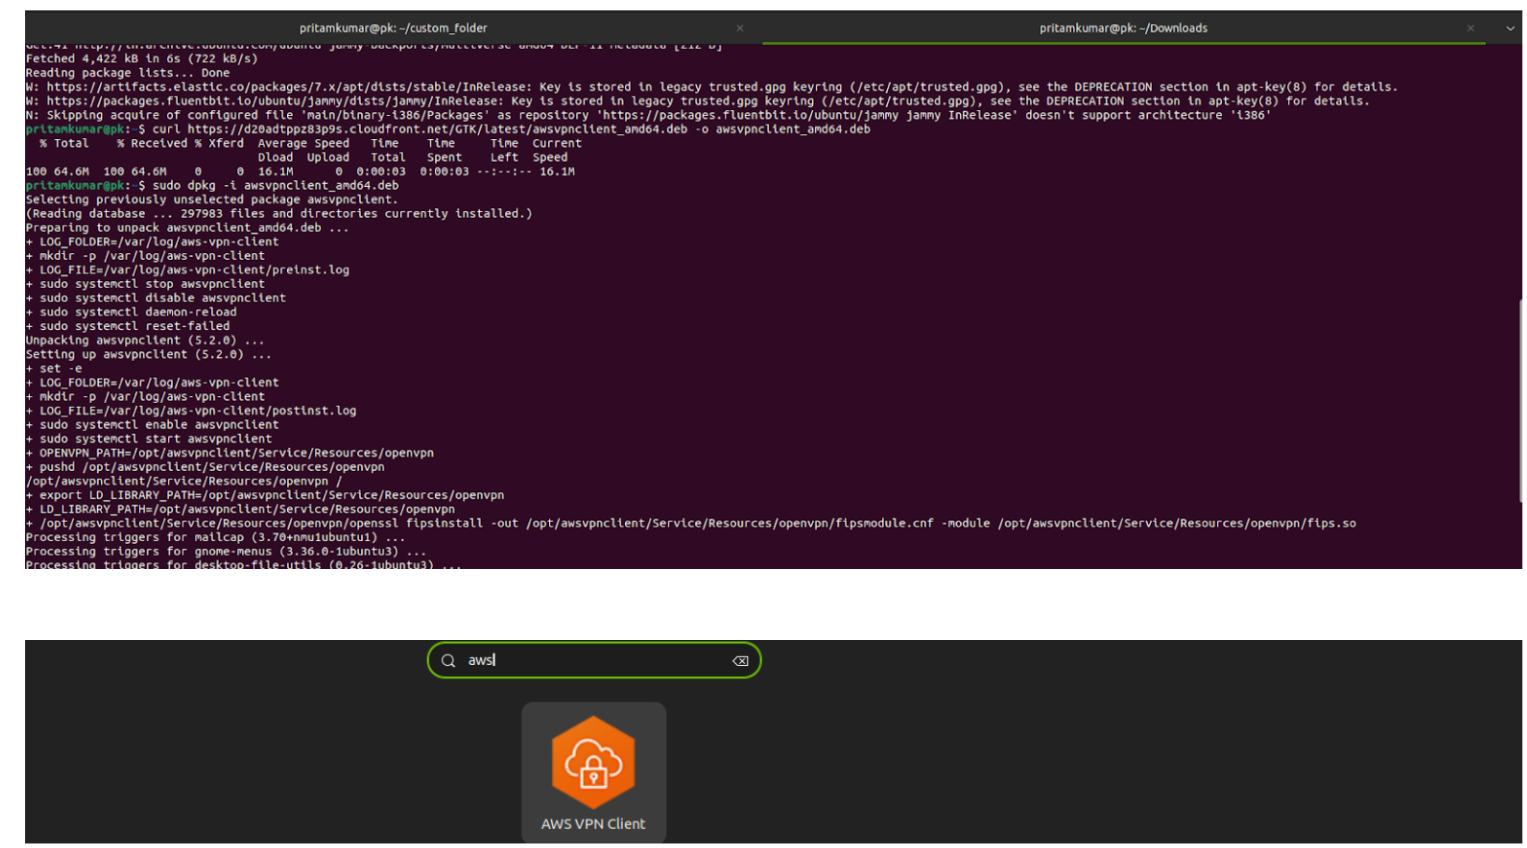
Task: Open the new-tab chevron in terminal titlebar
Action: click(1510, 28)
